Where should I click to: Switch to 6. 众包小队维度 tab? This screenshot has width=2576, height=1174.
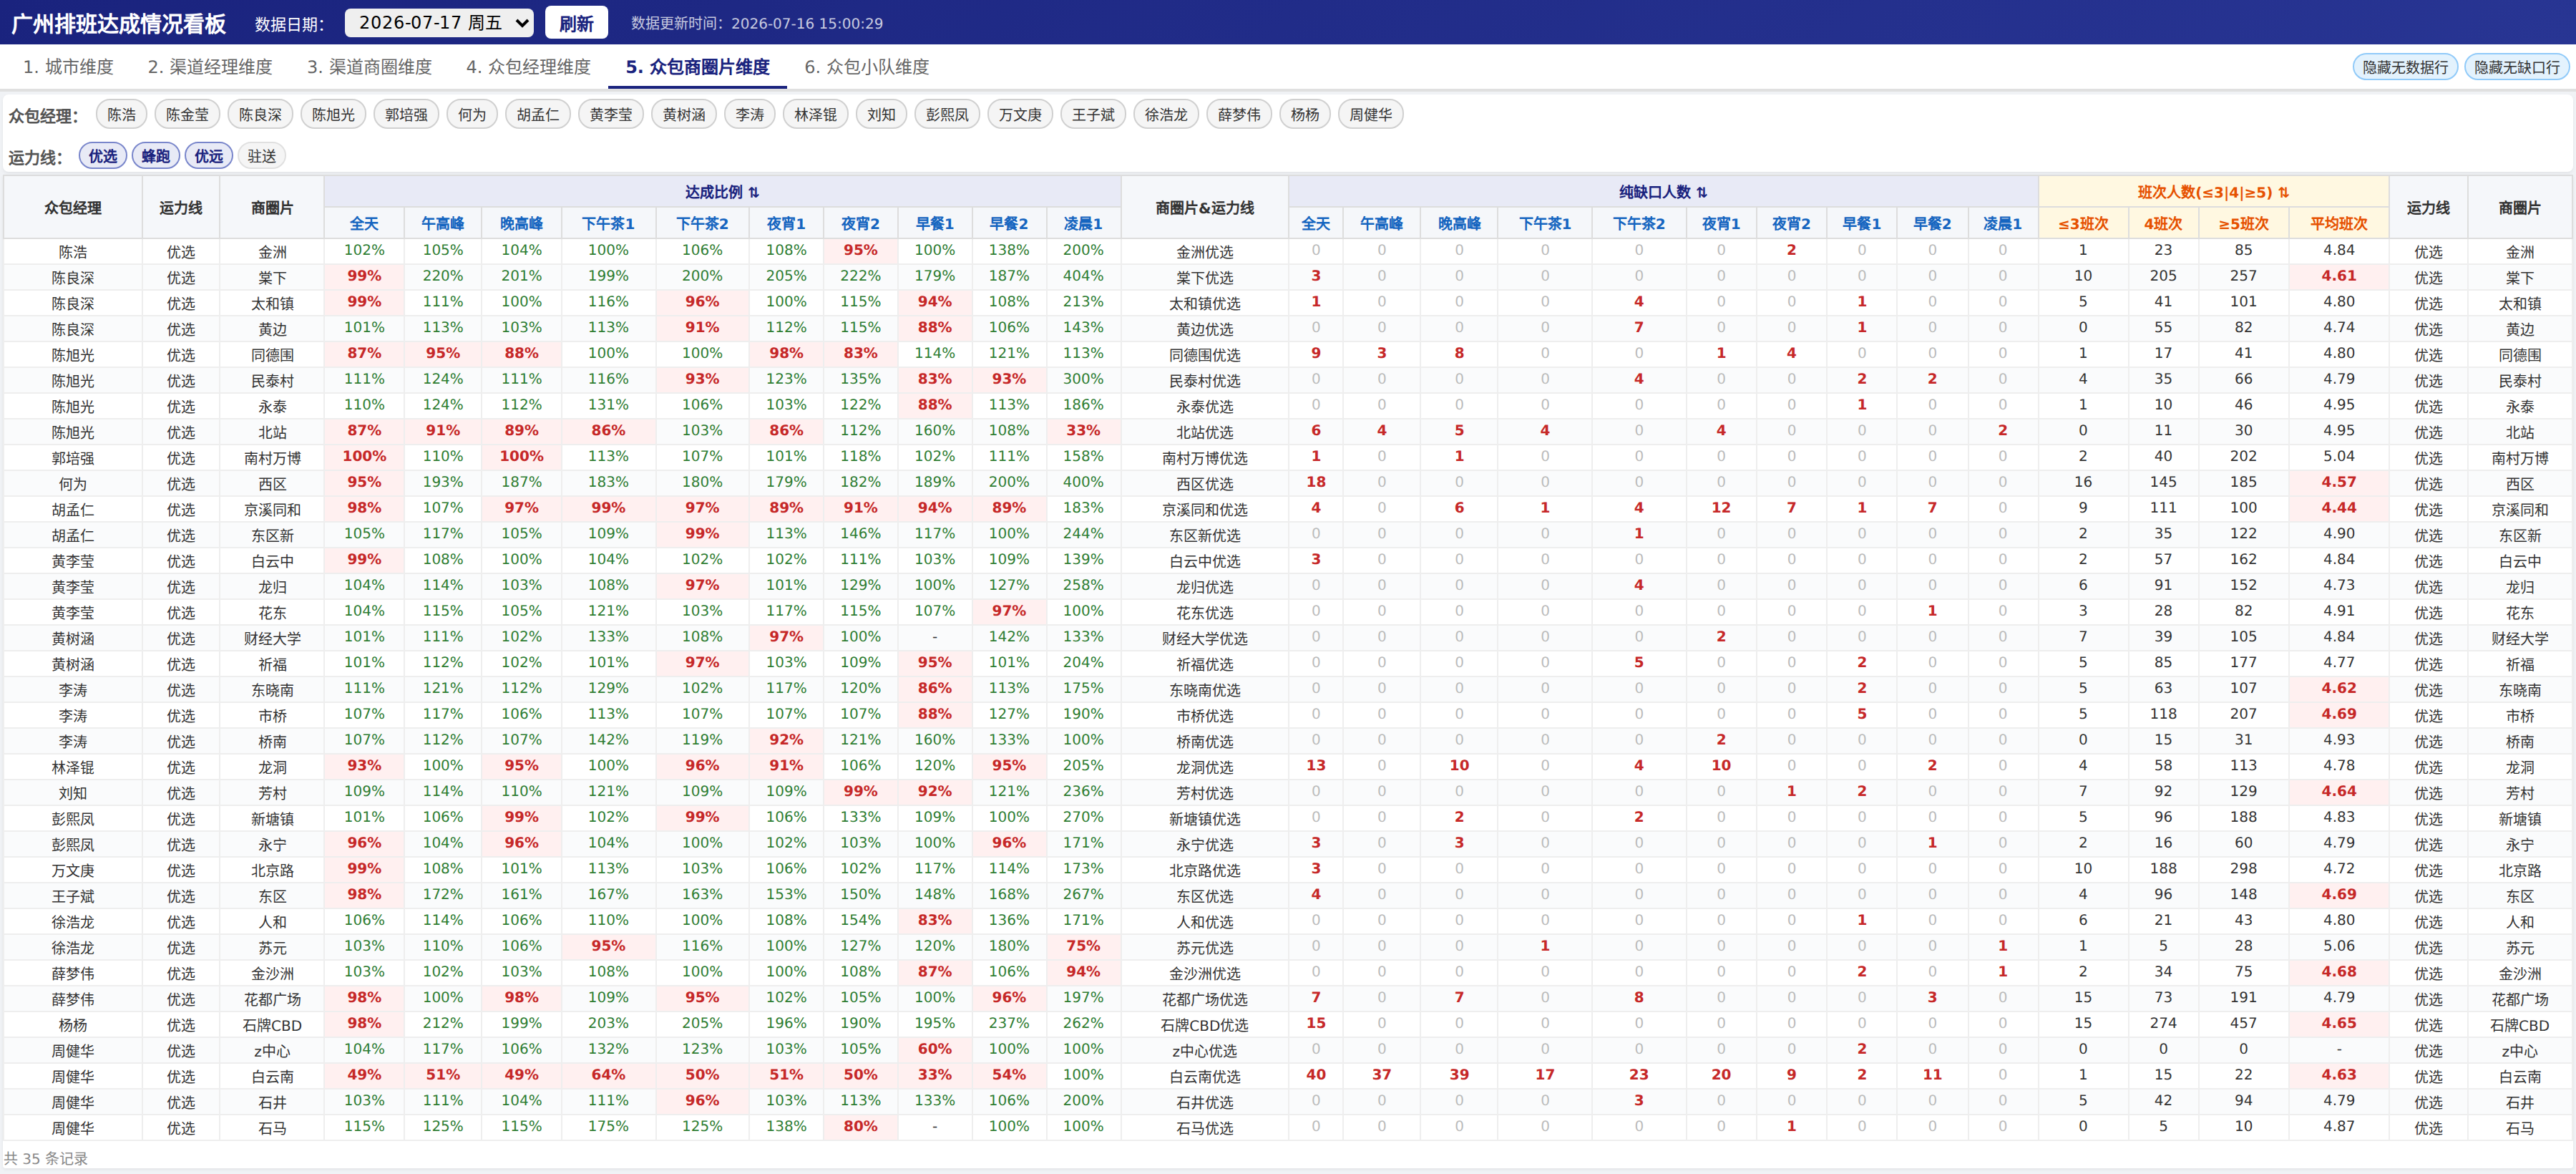pos(867,67)
